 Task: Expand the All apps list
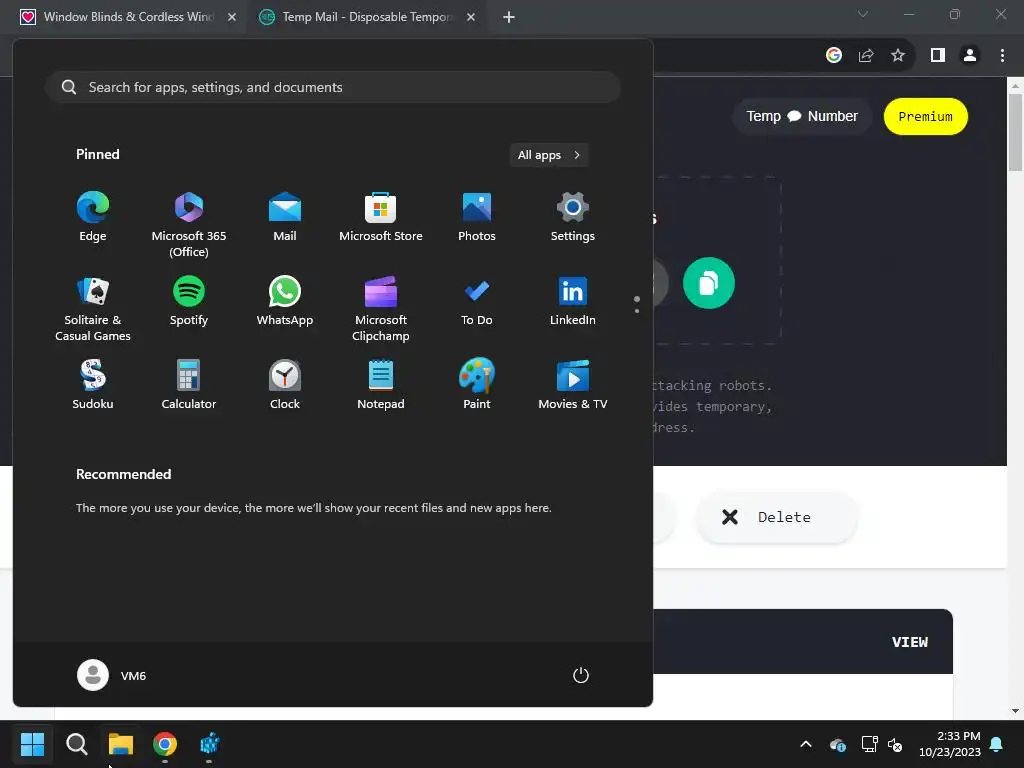(549, 155)
